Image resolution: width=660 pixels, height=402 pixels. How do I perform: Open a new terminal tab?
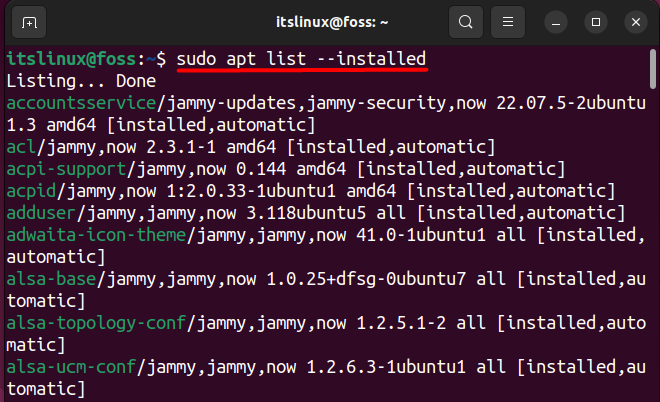[x=30, y=21]
